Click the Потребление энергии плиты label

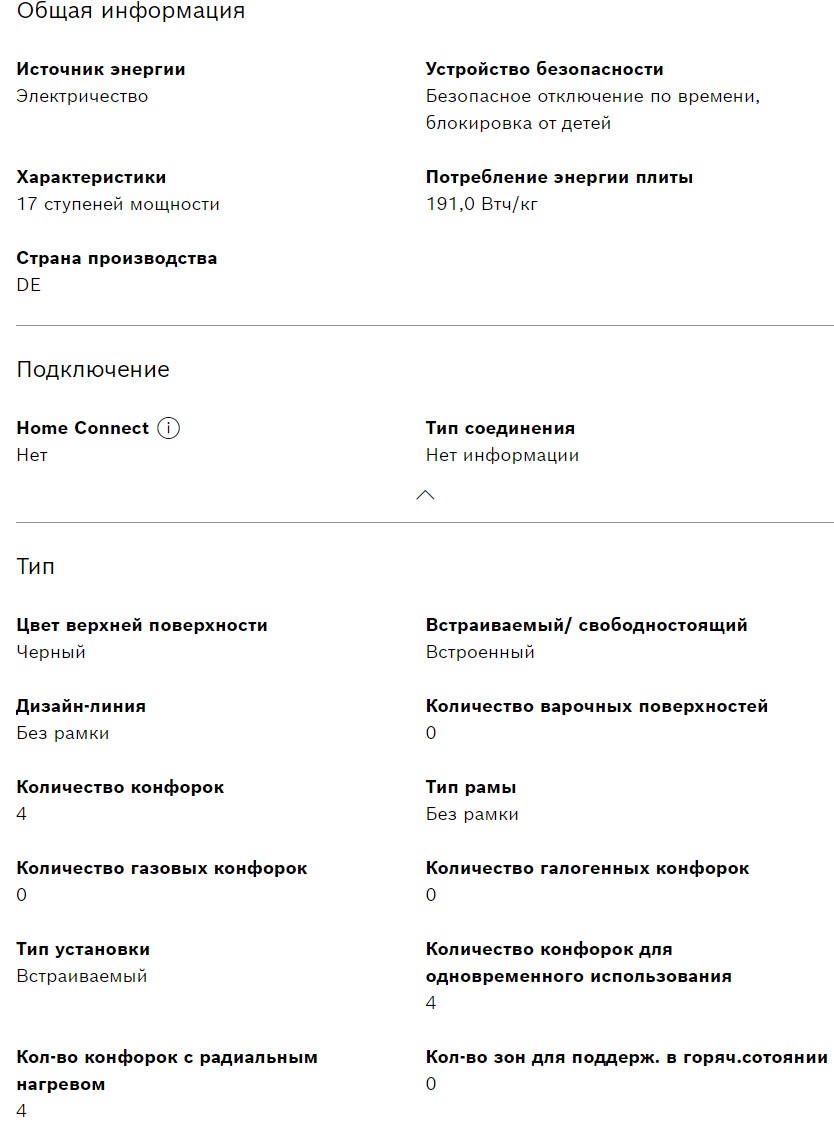(x=559, y=177)
